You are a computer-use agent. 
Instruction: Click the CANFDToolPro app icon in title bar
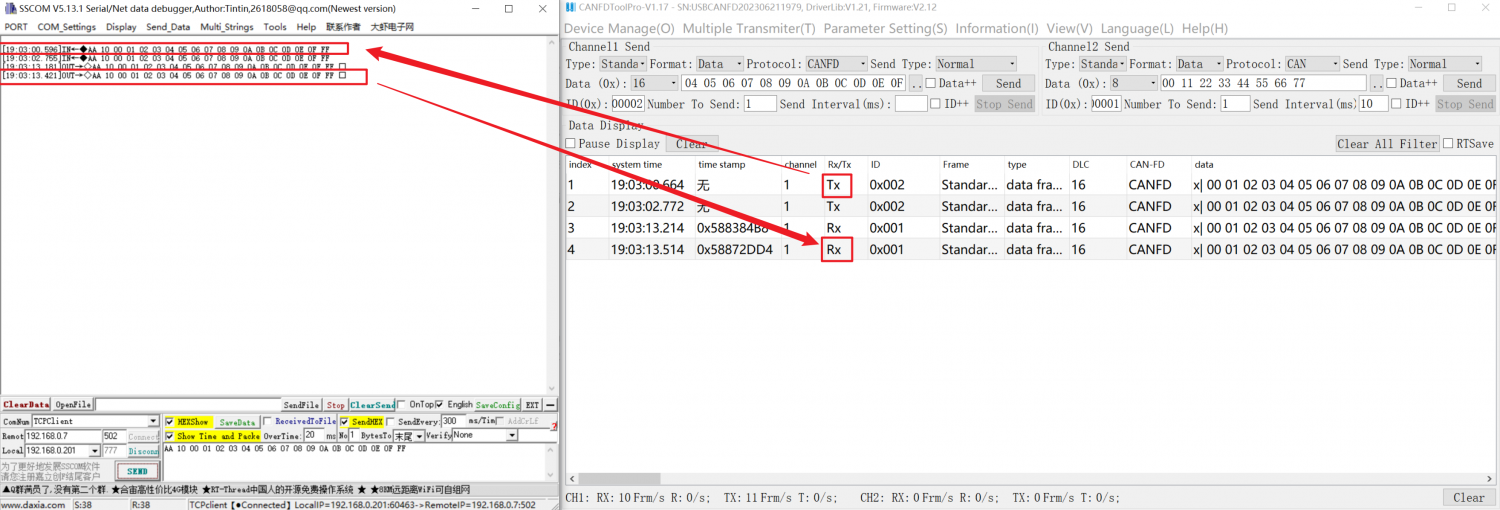click(570, 8)
